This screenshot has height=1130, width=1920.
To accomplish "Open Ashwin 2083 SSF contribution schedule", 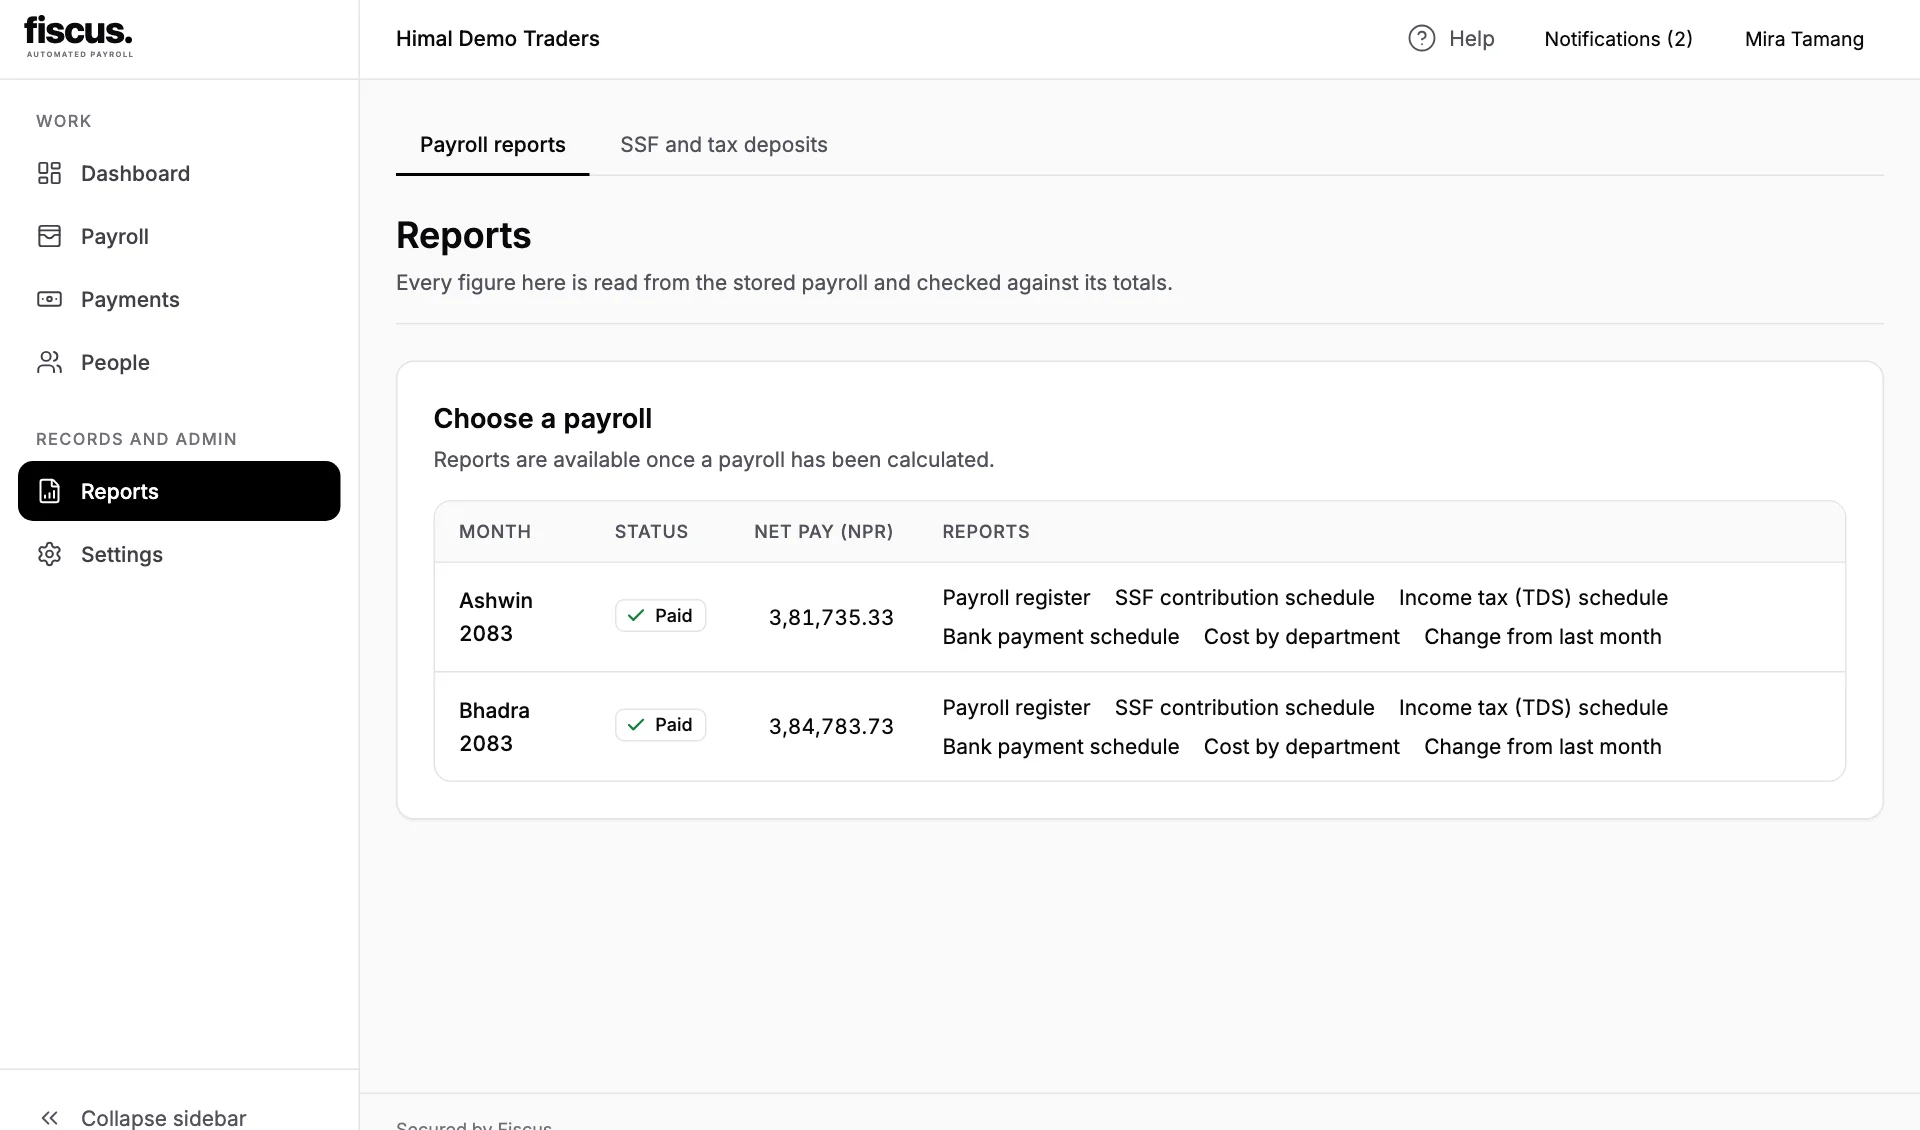I will (1244, 597).
